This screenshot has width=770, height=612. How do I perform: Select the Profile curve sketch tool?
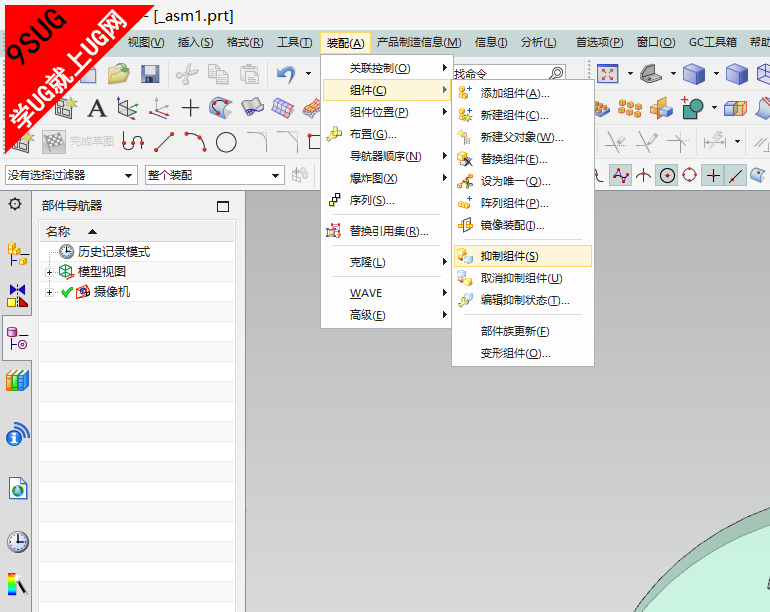pyautogui.click(x=133, y=142)
